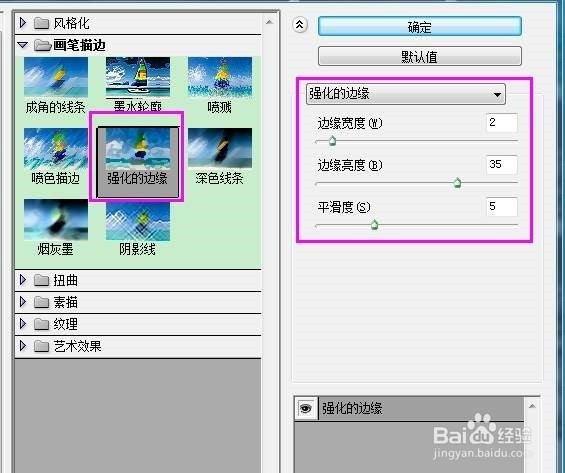This screenshot has width=565, height=473.
Task: Expand the 纹理 filter folder
Action: click(x=23, y=324)
